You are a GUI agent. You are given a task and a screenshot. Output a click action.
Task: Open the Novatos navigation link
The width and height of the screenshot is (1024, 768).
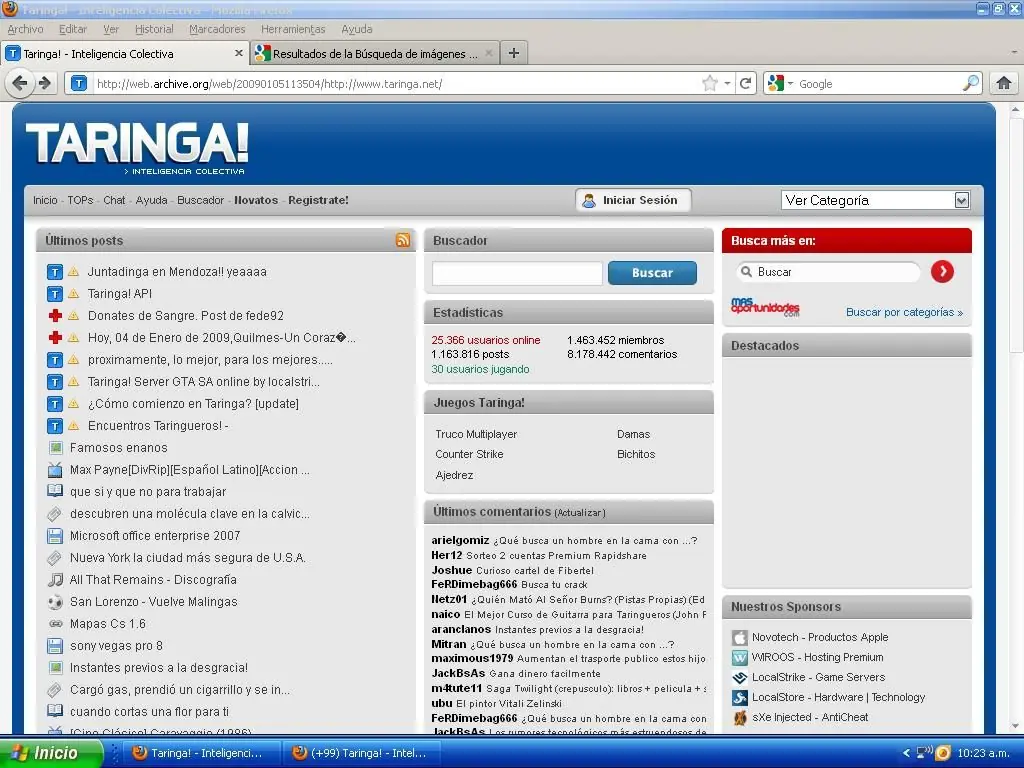click(256, 200)
